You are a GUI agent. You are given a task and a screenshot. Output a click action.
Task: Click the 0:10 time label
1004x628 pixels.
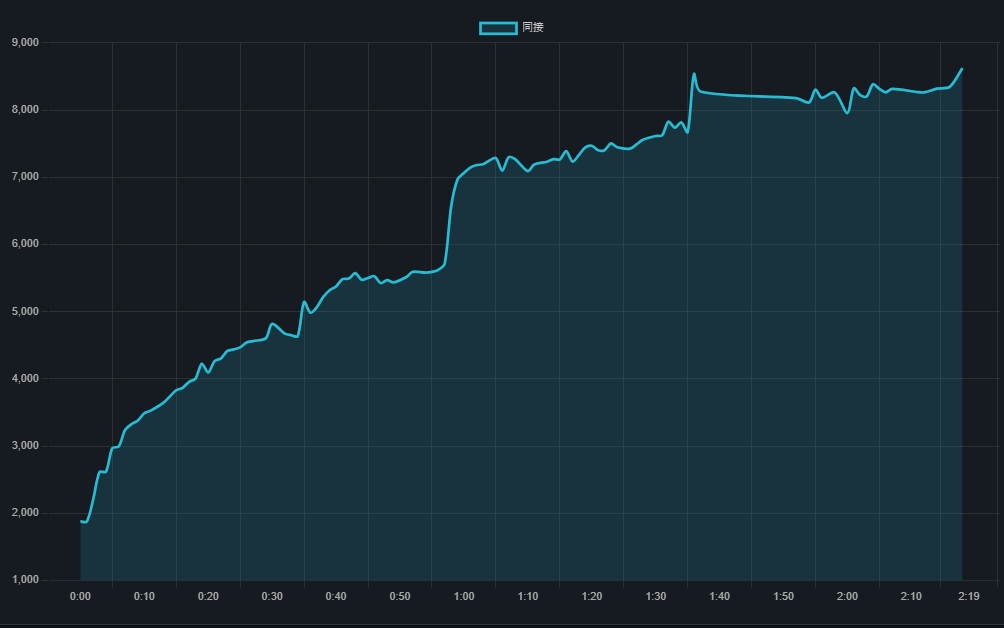144,597
